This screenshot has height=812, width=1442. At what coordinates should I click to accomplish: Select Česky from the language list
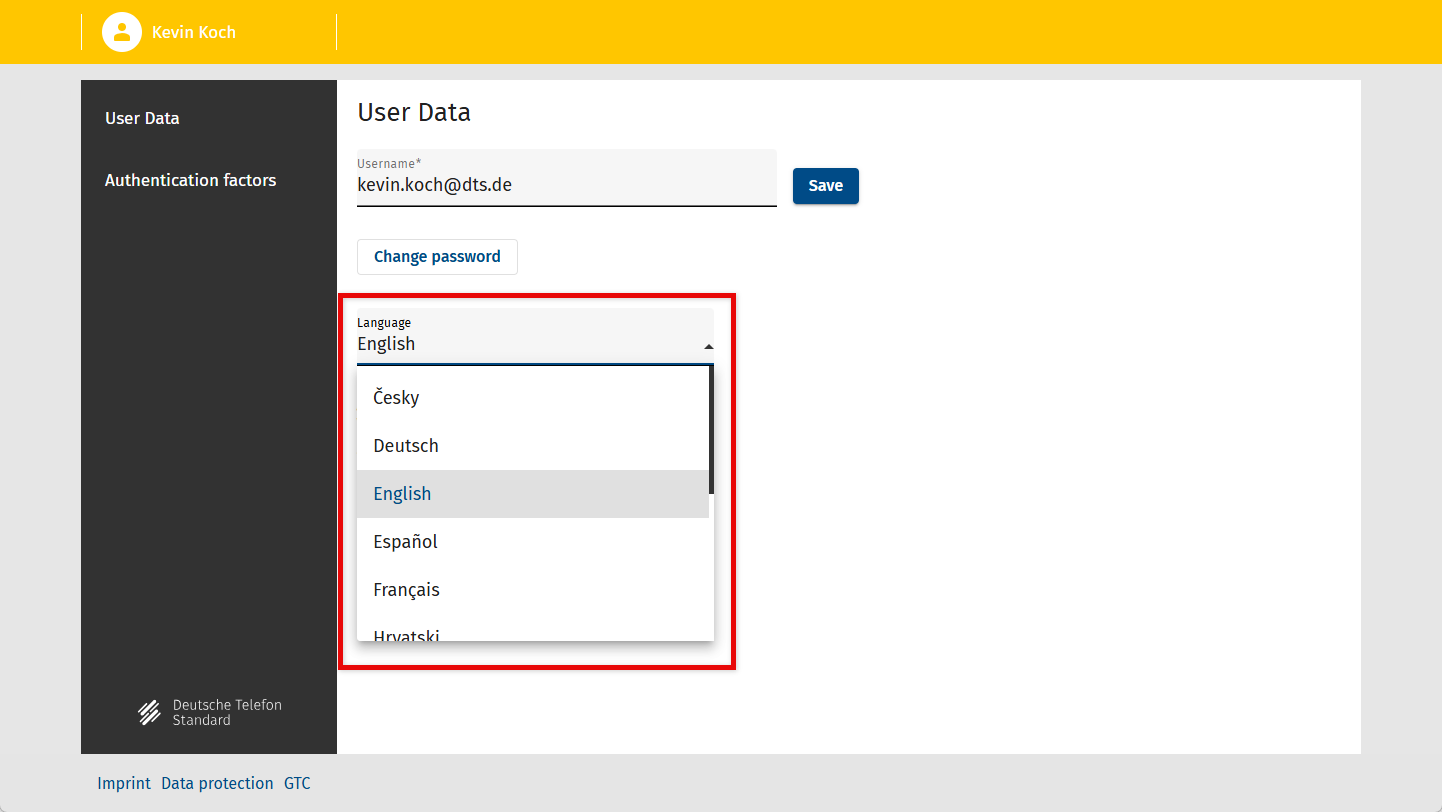396,398
